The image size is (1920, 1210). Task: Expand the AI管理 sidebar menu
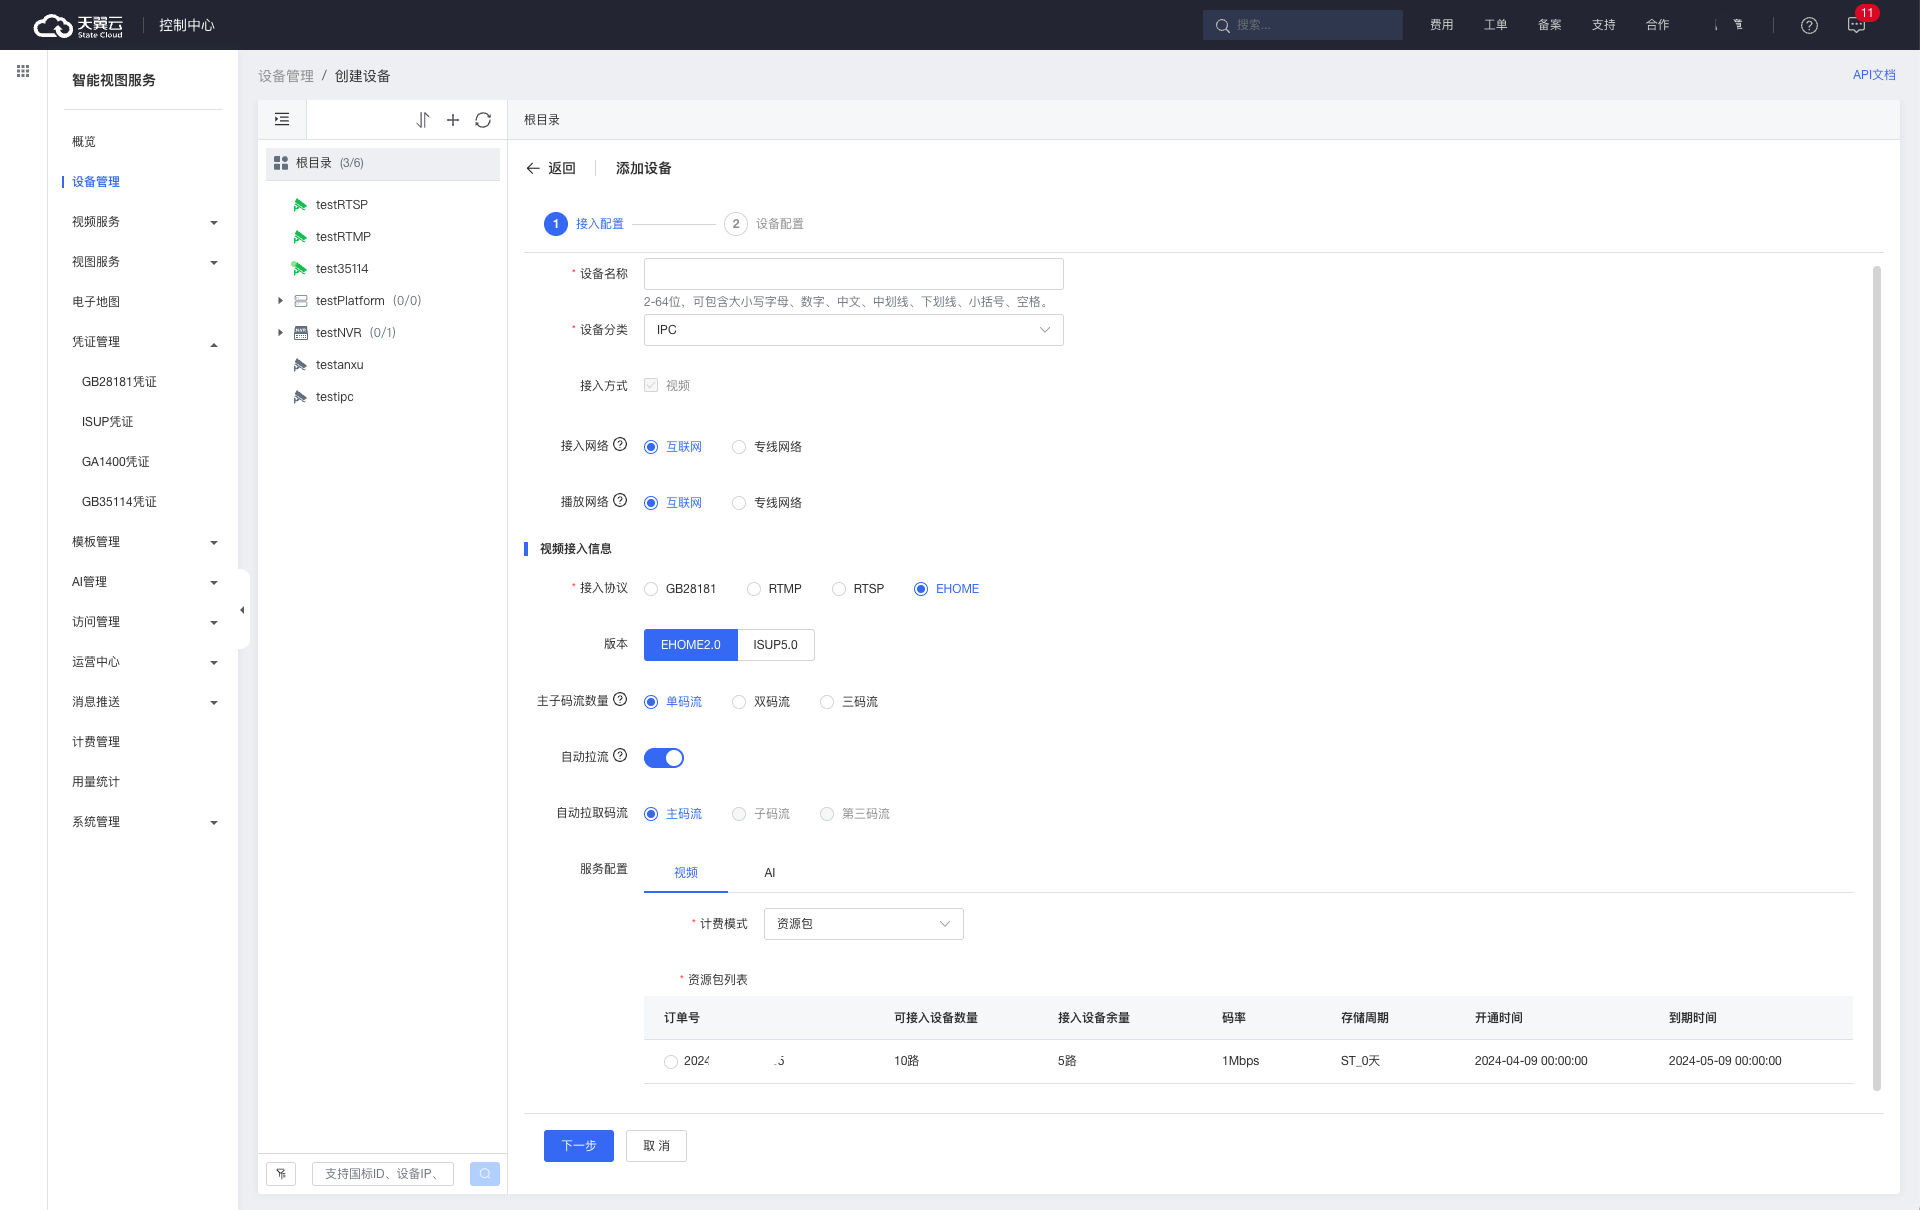(143, 582)
